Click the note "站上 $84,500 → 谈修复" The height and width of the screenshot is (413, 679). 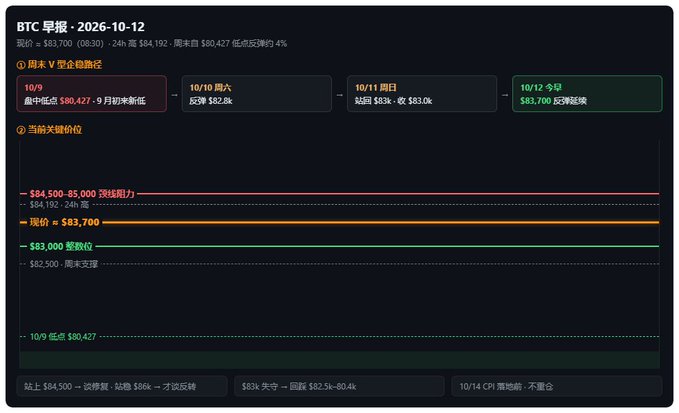point(122,386)
